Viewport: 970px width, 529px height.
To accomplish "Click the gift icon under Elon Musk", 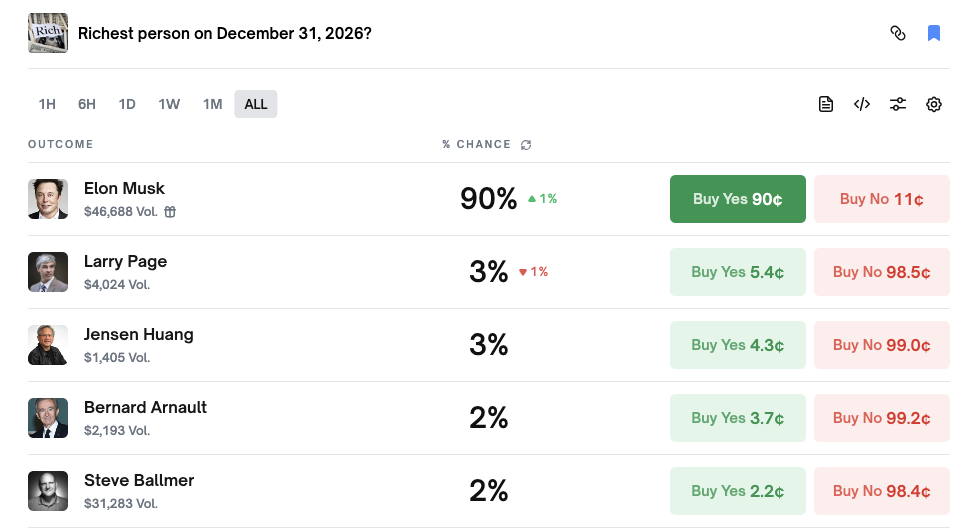I will point(170,212).
